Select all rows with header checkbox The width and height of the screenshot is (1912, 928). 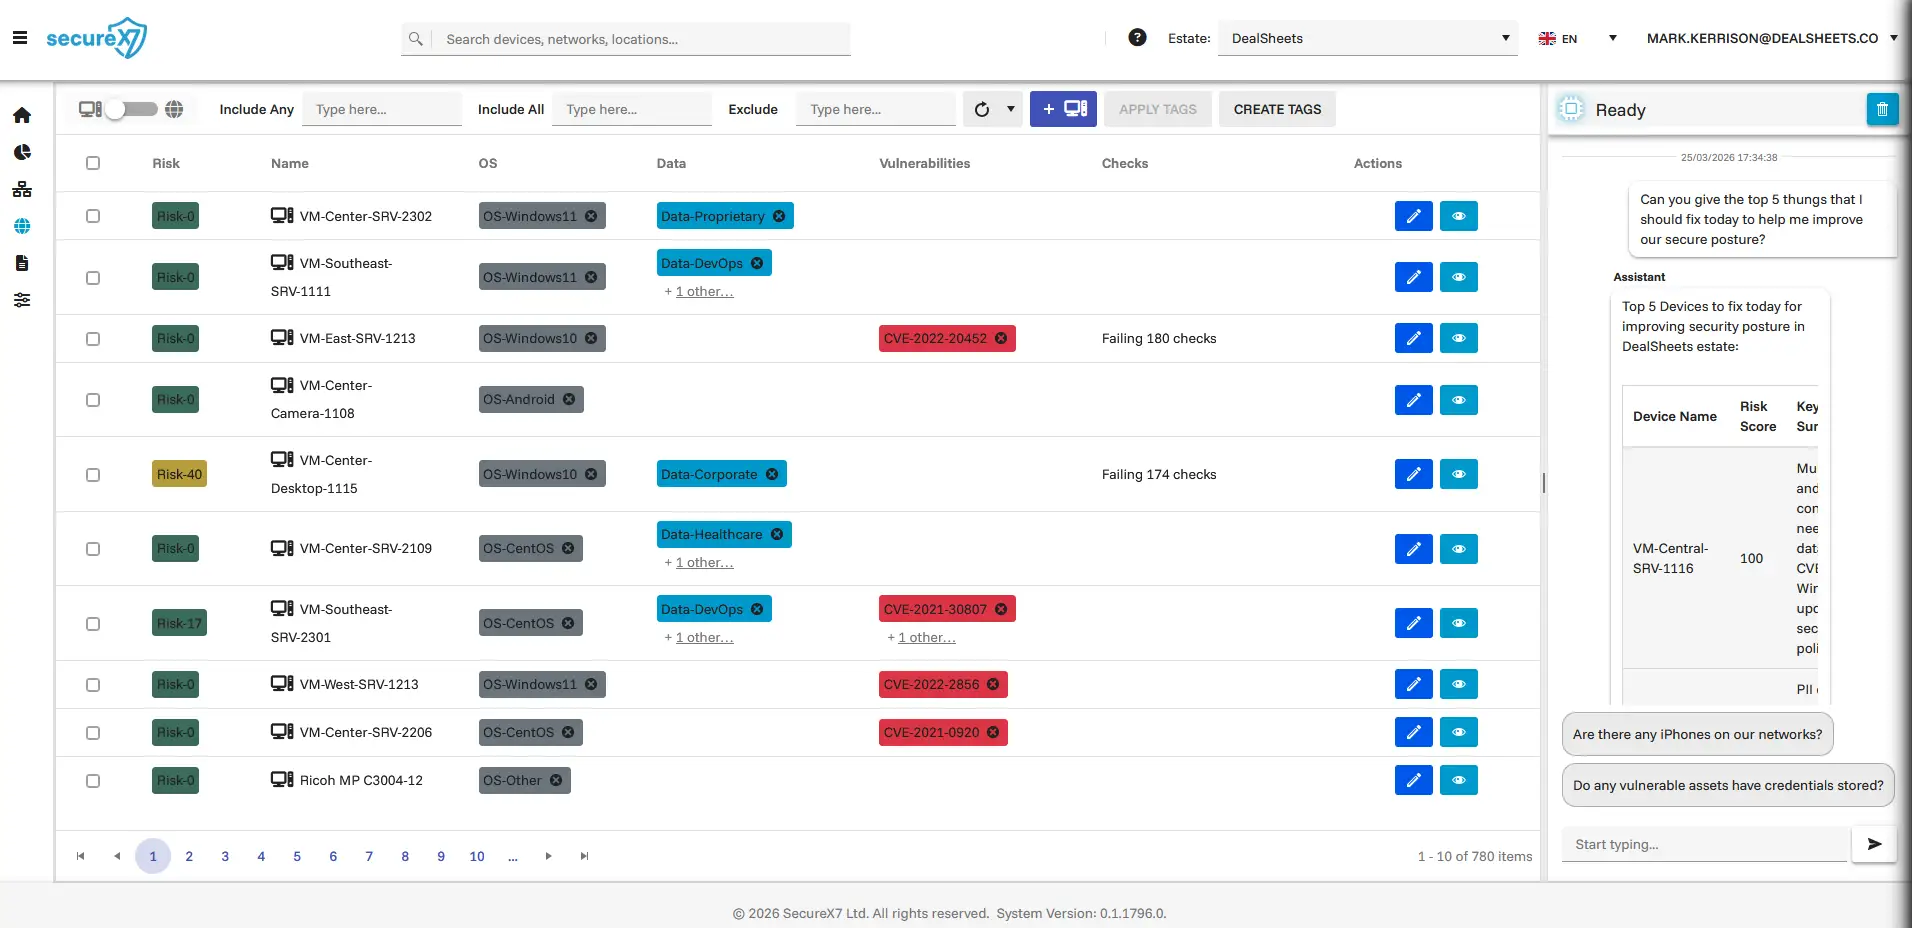[93, 163]
